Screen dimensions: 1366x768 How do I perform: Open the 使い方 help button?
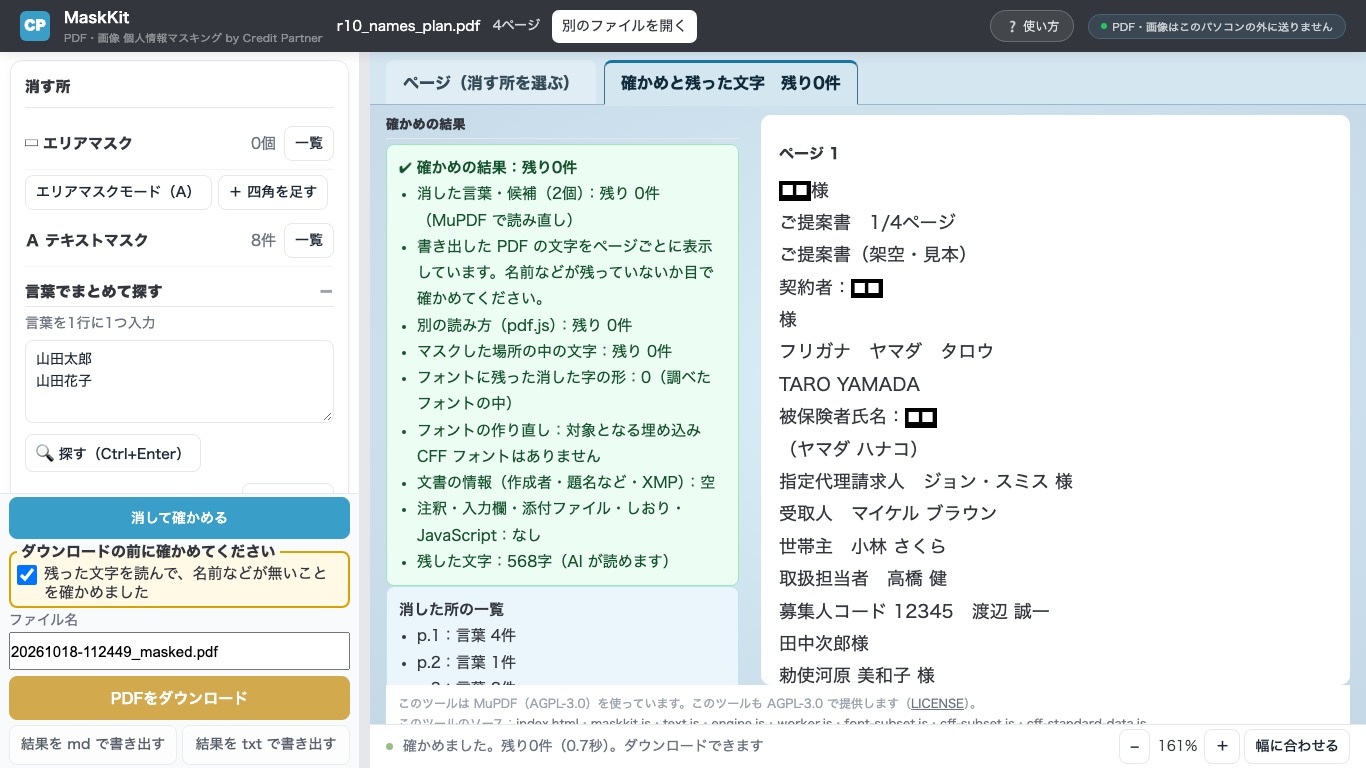click(1032, 27)
